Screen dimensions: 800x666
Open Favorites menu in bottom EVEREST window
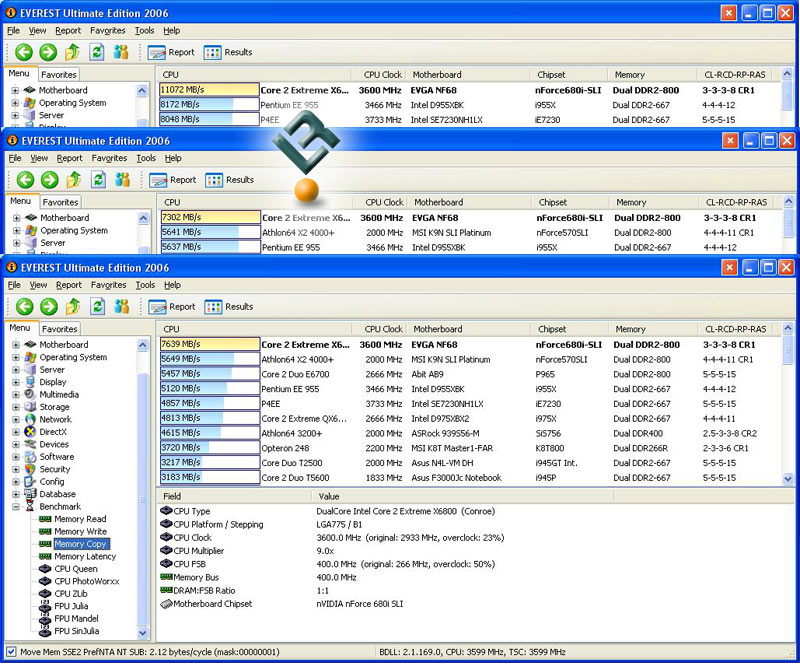(108, 285)
